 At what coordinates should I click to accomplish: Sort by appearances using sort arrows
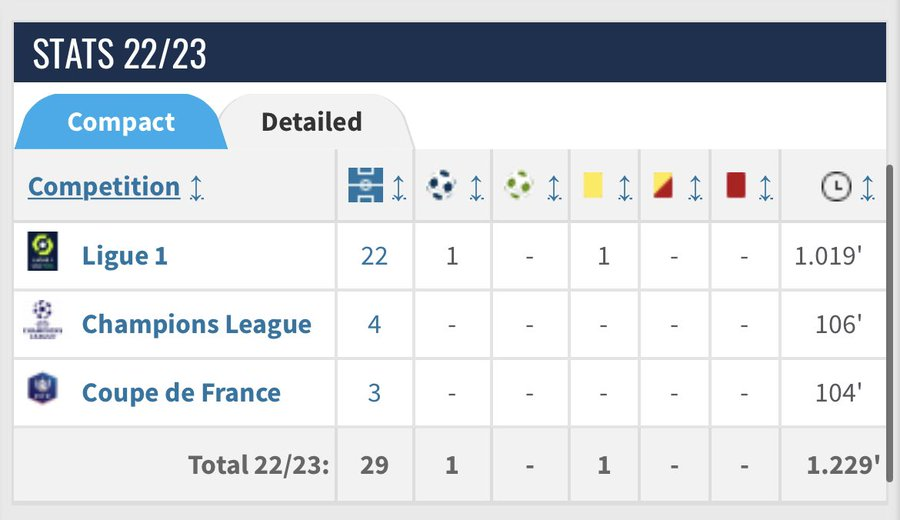(399, 187)
